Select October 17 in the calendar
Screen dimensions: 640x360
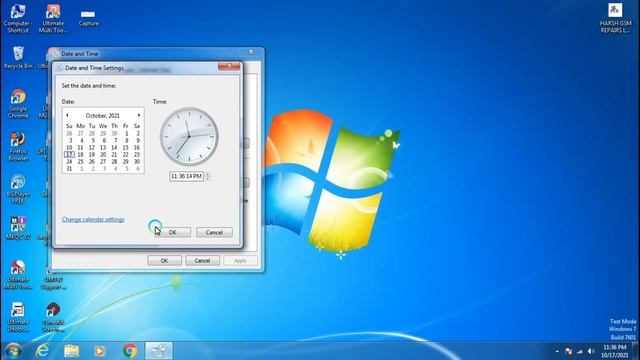(x=69, y=155)
